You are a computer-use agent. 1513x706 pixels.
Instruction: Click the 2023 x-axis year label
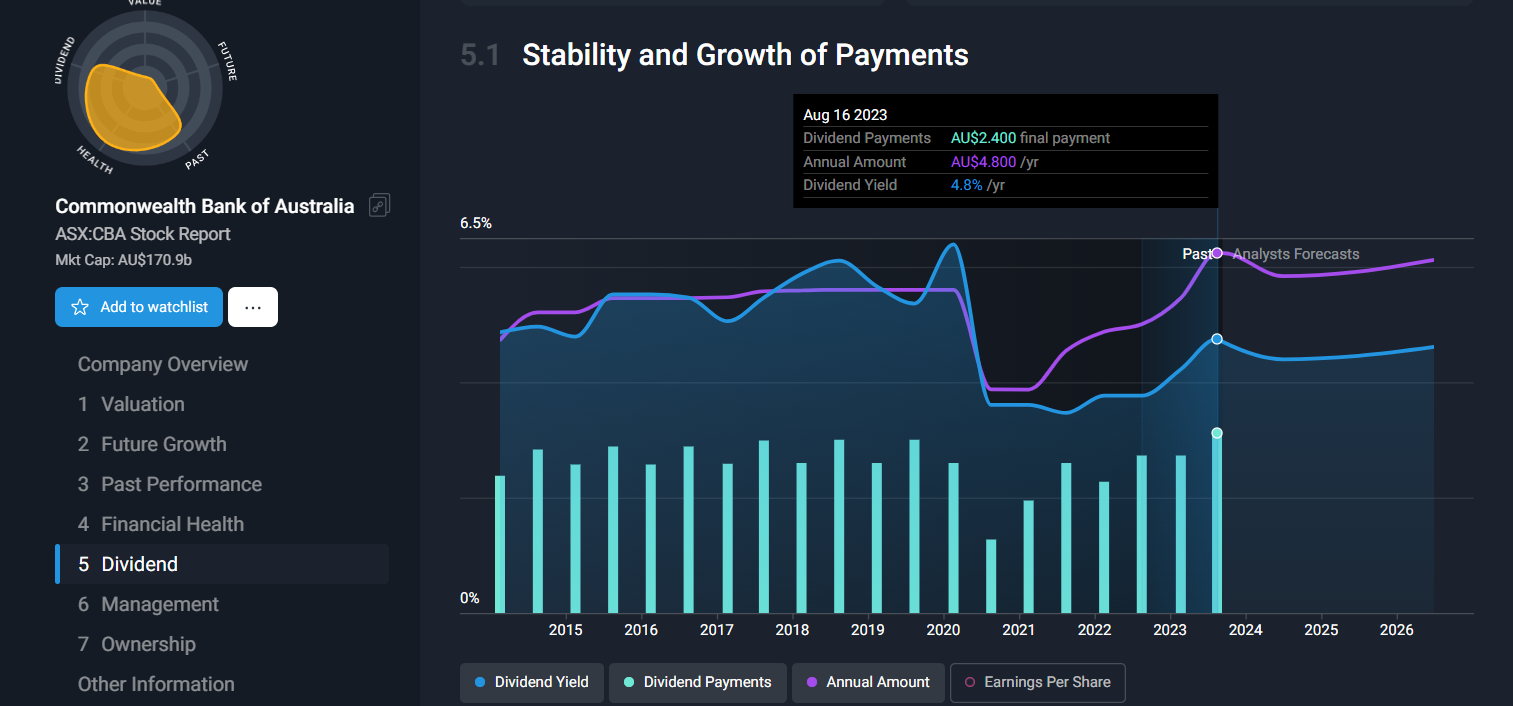pos(1170,630)
